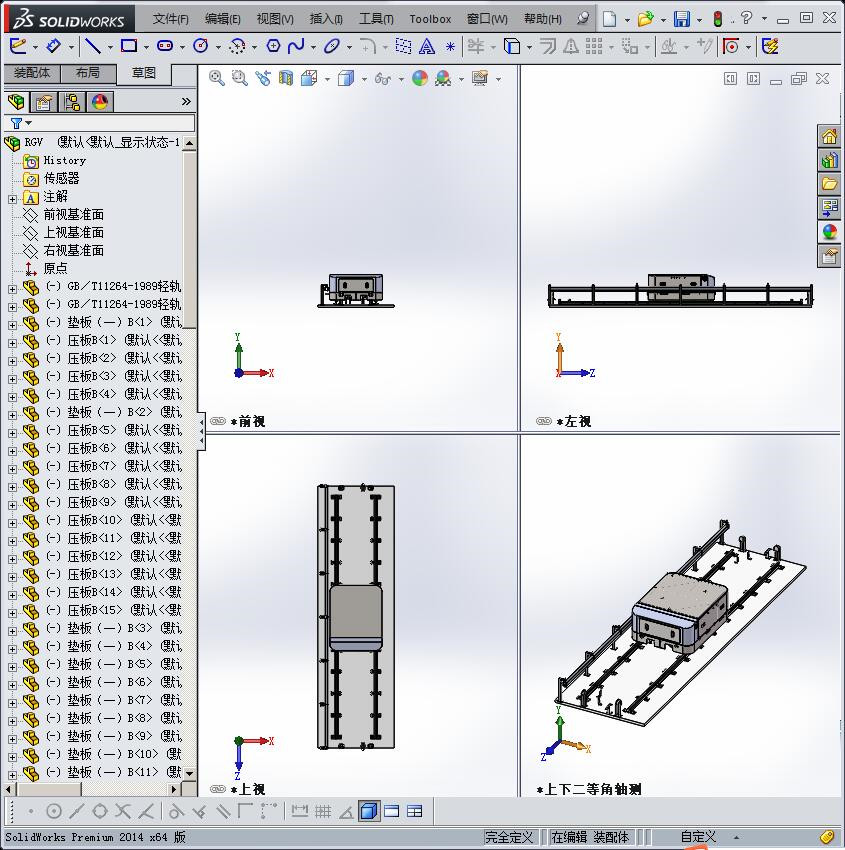The width and height of the screenshot is (845, 850).
Task: Click the Polygon sketch tool
Action: pos(273,46)
